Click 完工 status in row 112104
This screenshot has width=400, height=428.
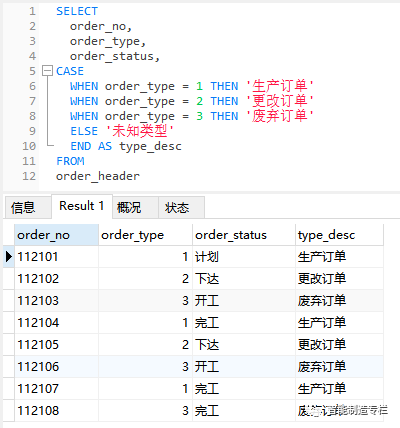pos(244,323)
